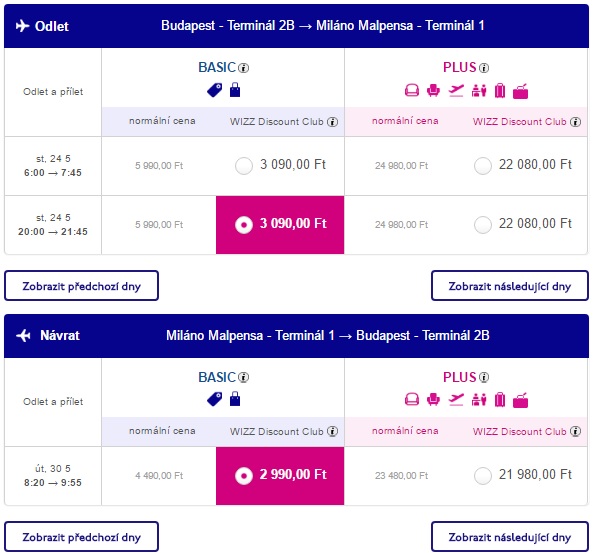Click the airplane icon next to Návrat

(x=23, y=336)
